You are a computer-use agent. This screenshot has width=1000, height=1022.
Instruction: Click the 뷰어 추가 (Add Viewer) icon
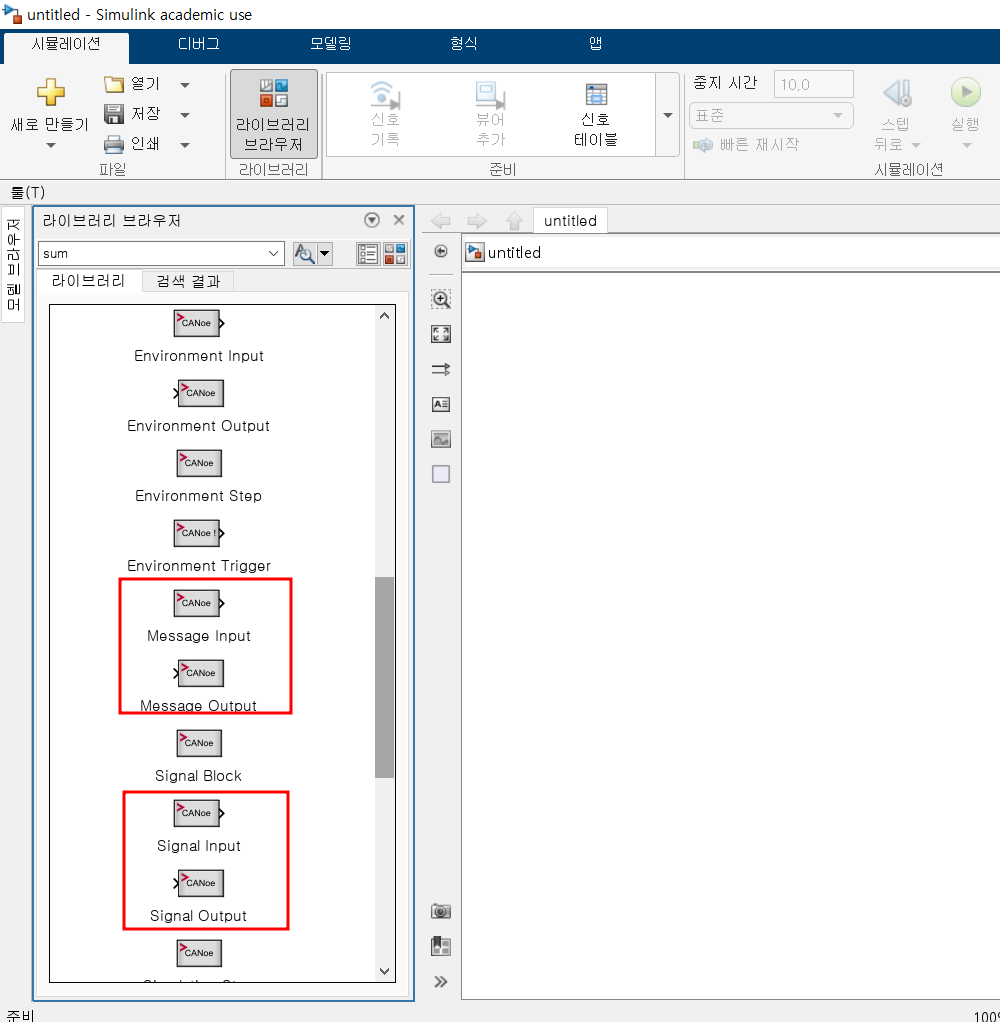[x=490, y=95]
